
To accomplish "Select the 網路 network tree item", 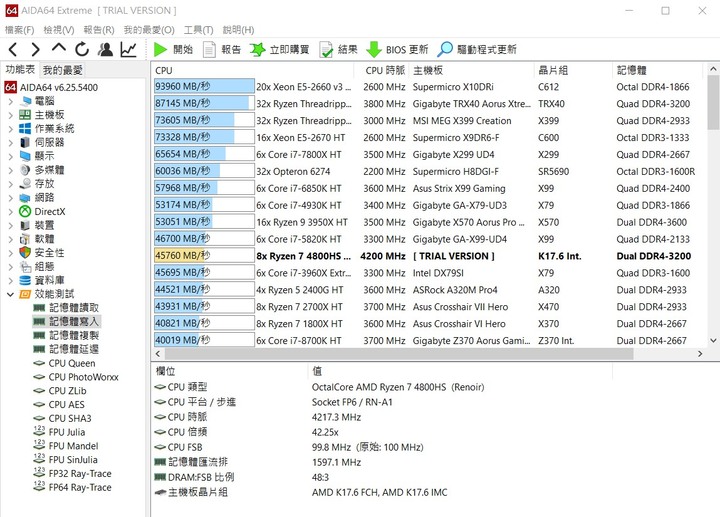I will [x=37, y=197].
